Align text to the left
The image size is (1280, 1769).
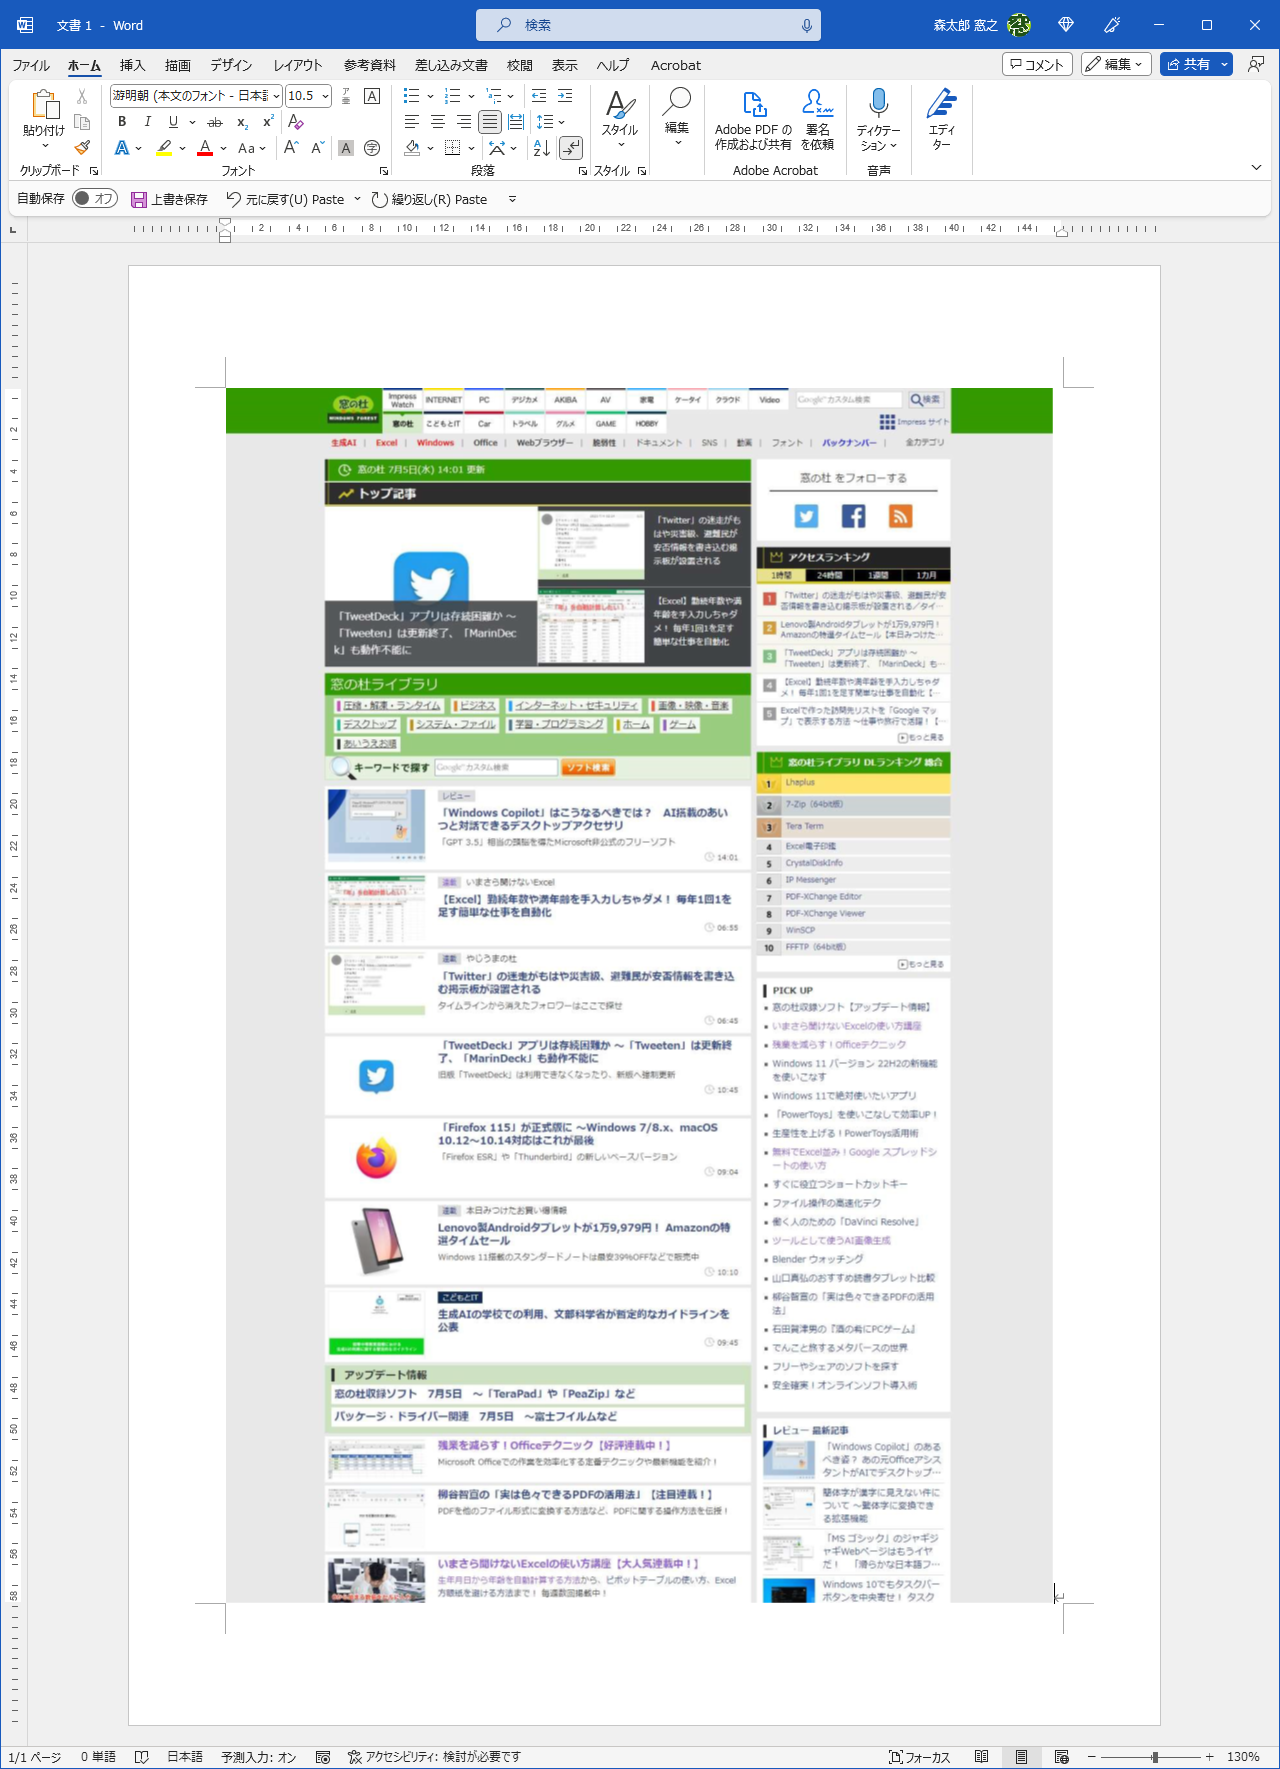[412, 122]
